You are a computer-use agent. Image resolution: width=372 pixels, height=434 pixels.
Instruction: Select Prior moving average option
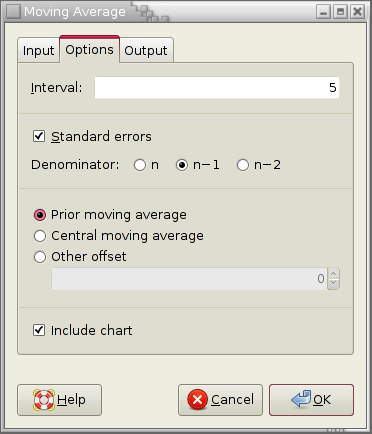point(40,215)
